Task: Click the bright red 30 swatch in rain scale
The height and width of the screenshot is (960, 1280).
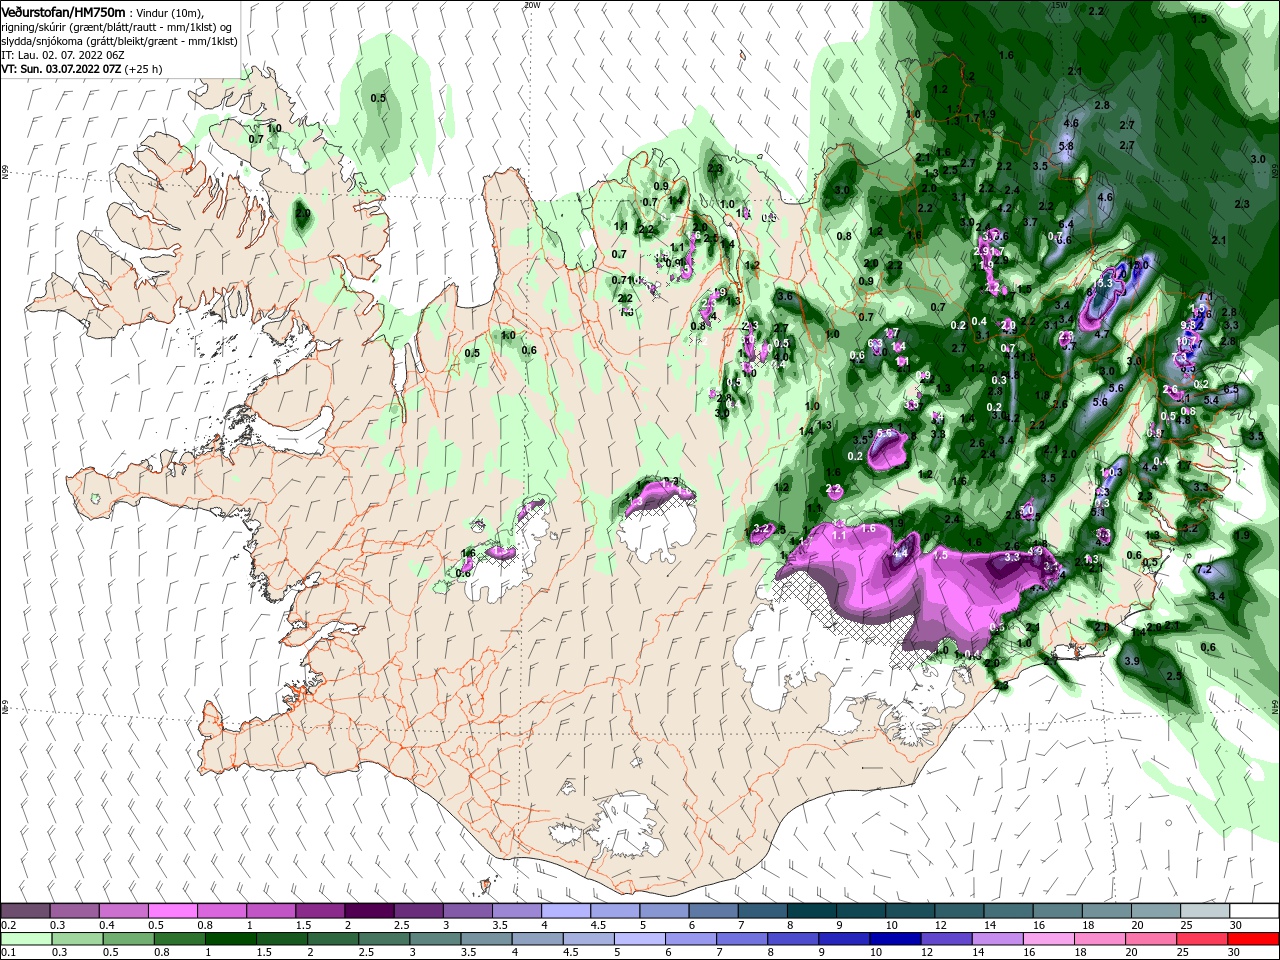Action: (1254, 939)
